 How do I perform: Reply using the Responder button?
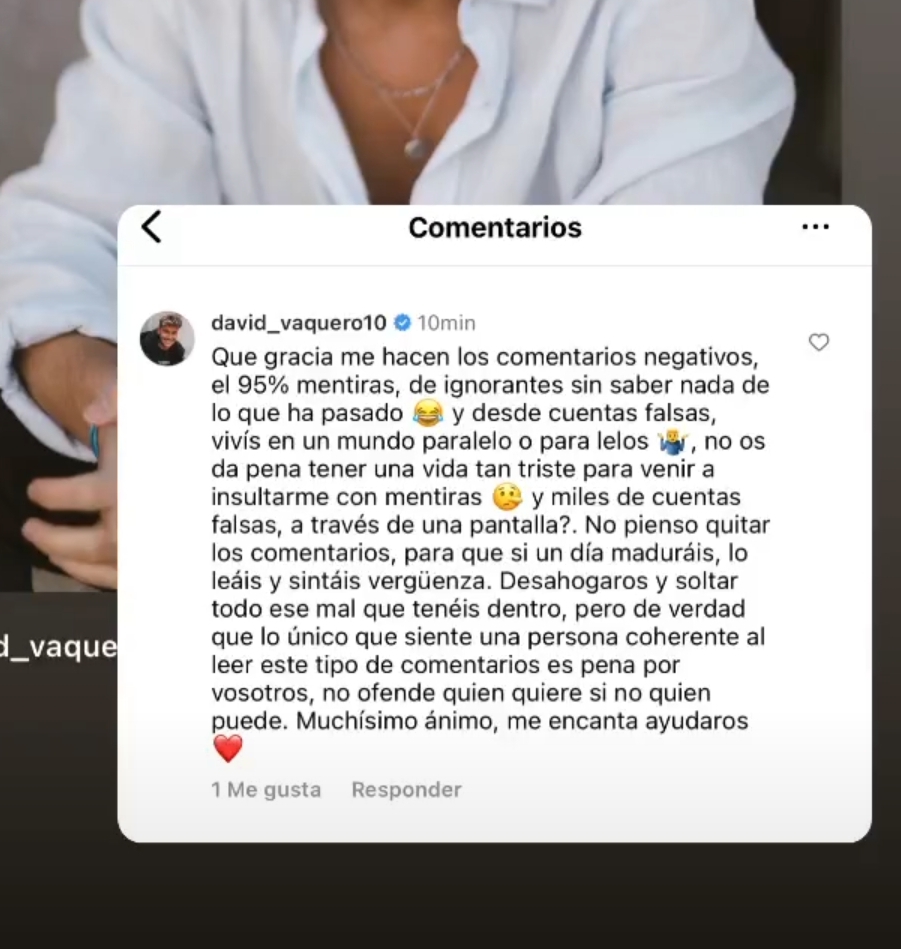click(407, 790)
